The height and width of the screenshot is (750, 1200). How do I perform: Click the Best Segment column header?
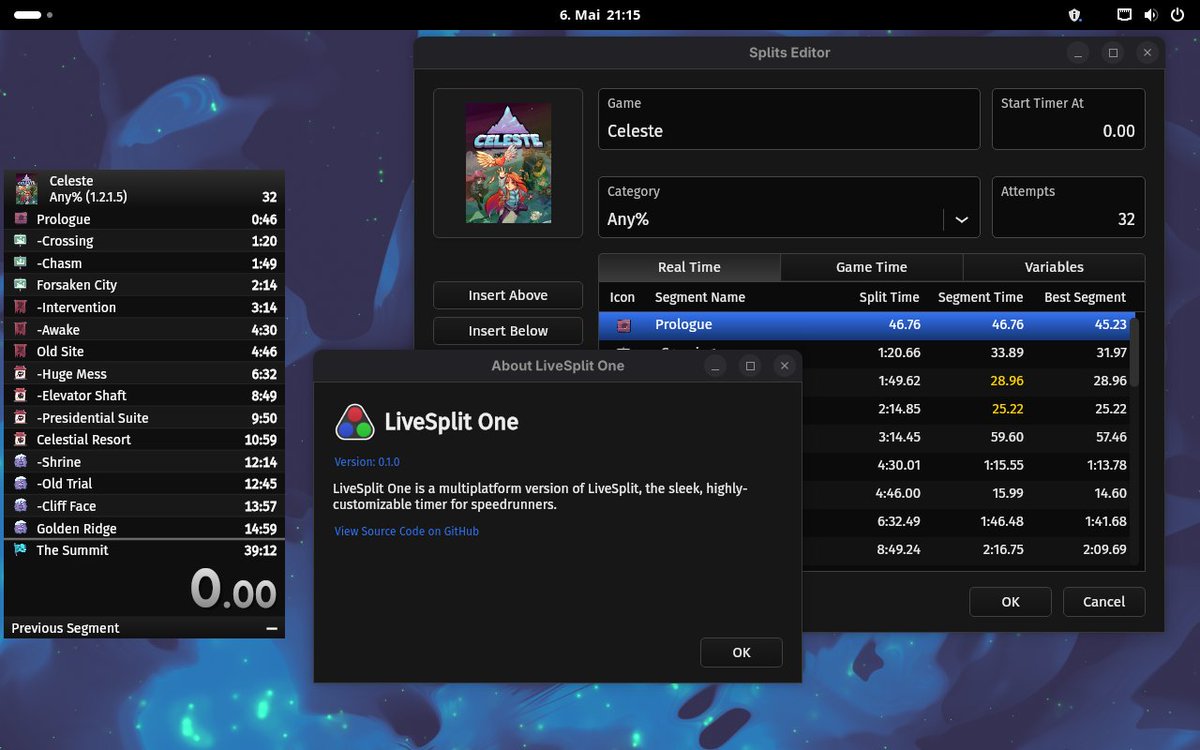1085,297
